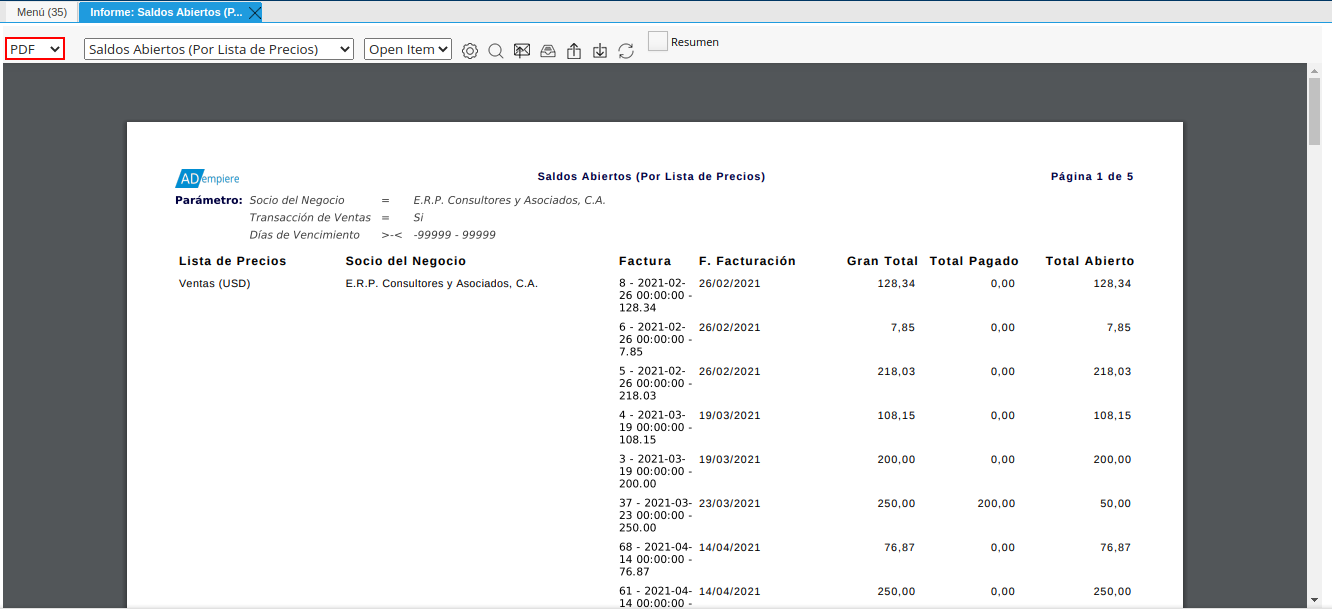This screenshot has height=609, width=1332.
Task: Click invoice entry 37 - 2021-03-23
Action: click(656, 516)
